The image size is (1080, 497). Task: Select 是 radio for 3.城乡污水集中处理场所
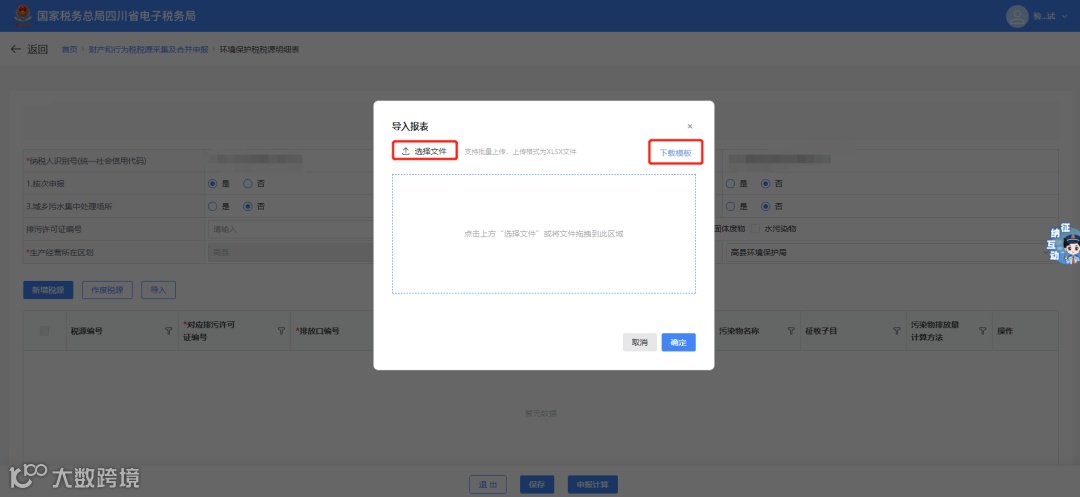point(213,207)
